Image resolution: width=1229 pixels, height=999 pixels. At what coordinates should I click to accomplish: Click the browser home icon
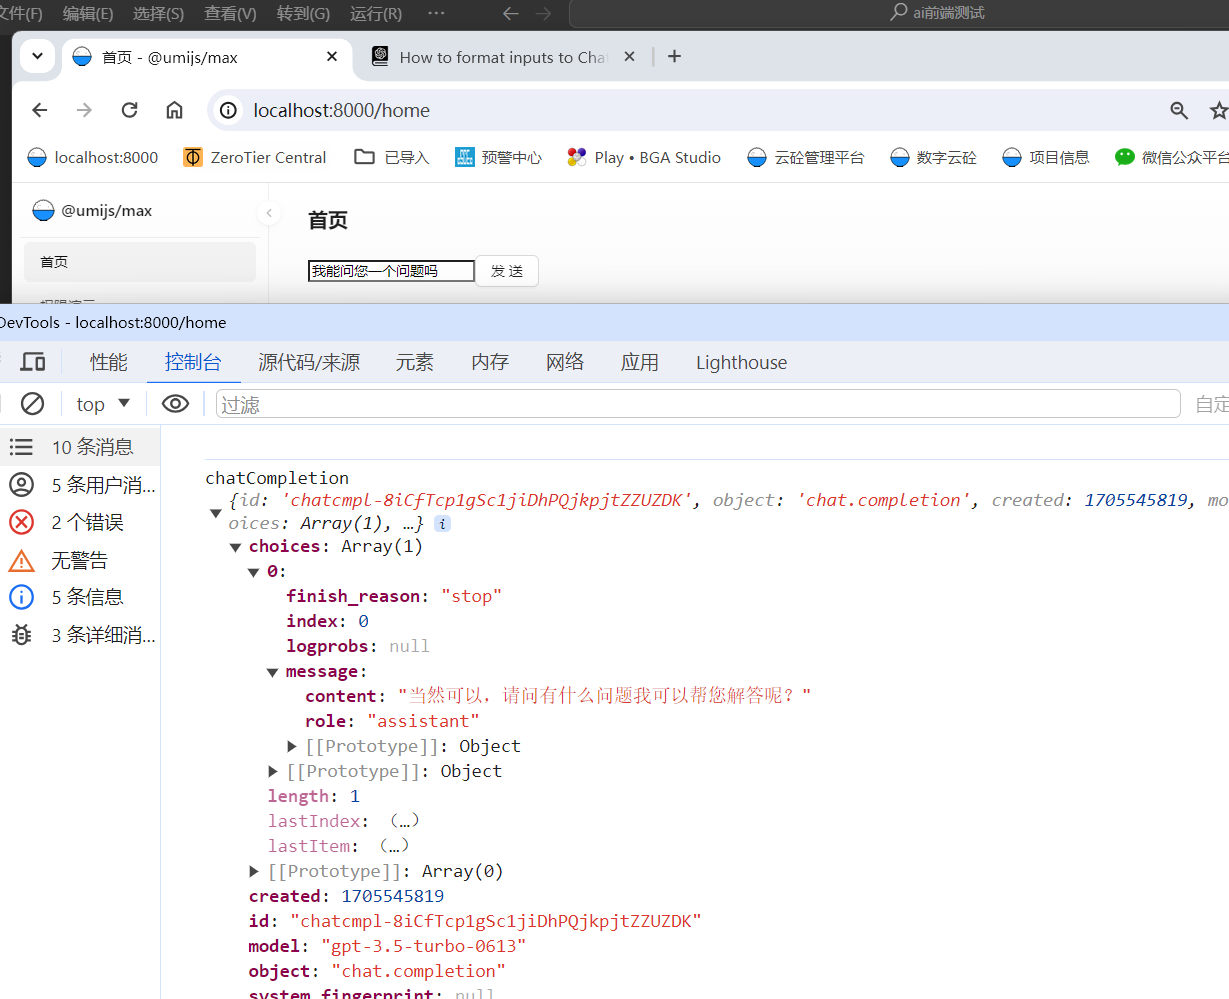(174, 110)
